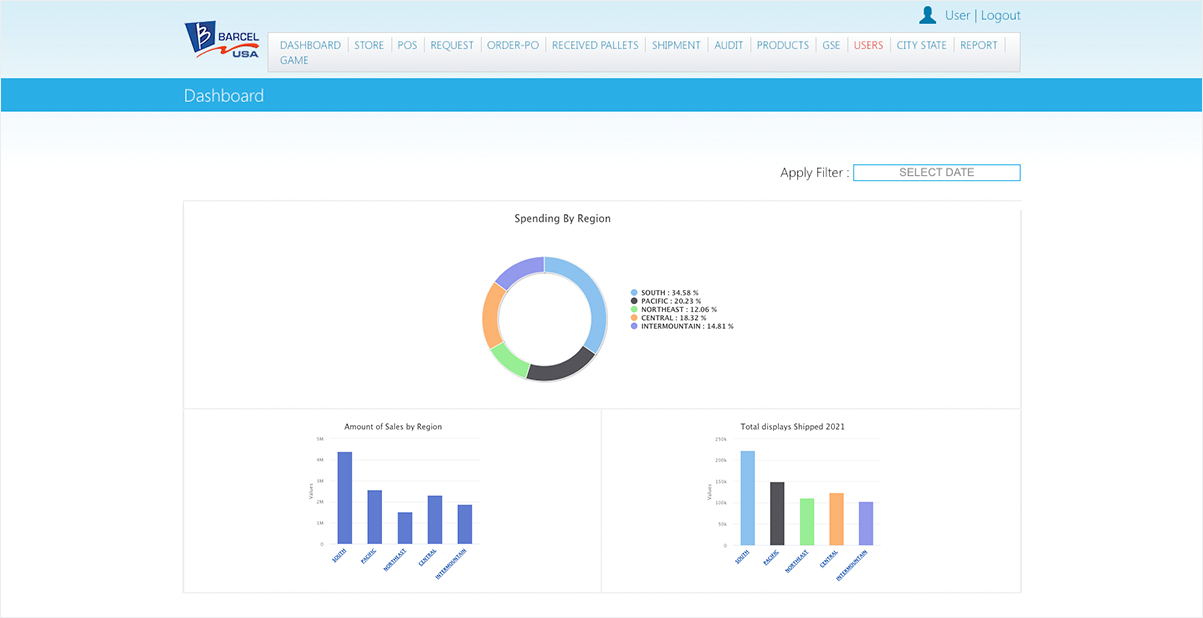Click the "Total displays Shipped 2021" title

793,427
